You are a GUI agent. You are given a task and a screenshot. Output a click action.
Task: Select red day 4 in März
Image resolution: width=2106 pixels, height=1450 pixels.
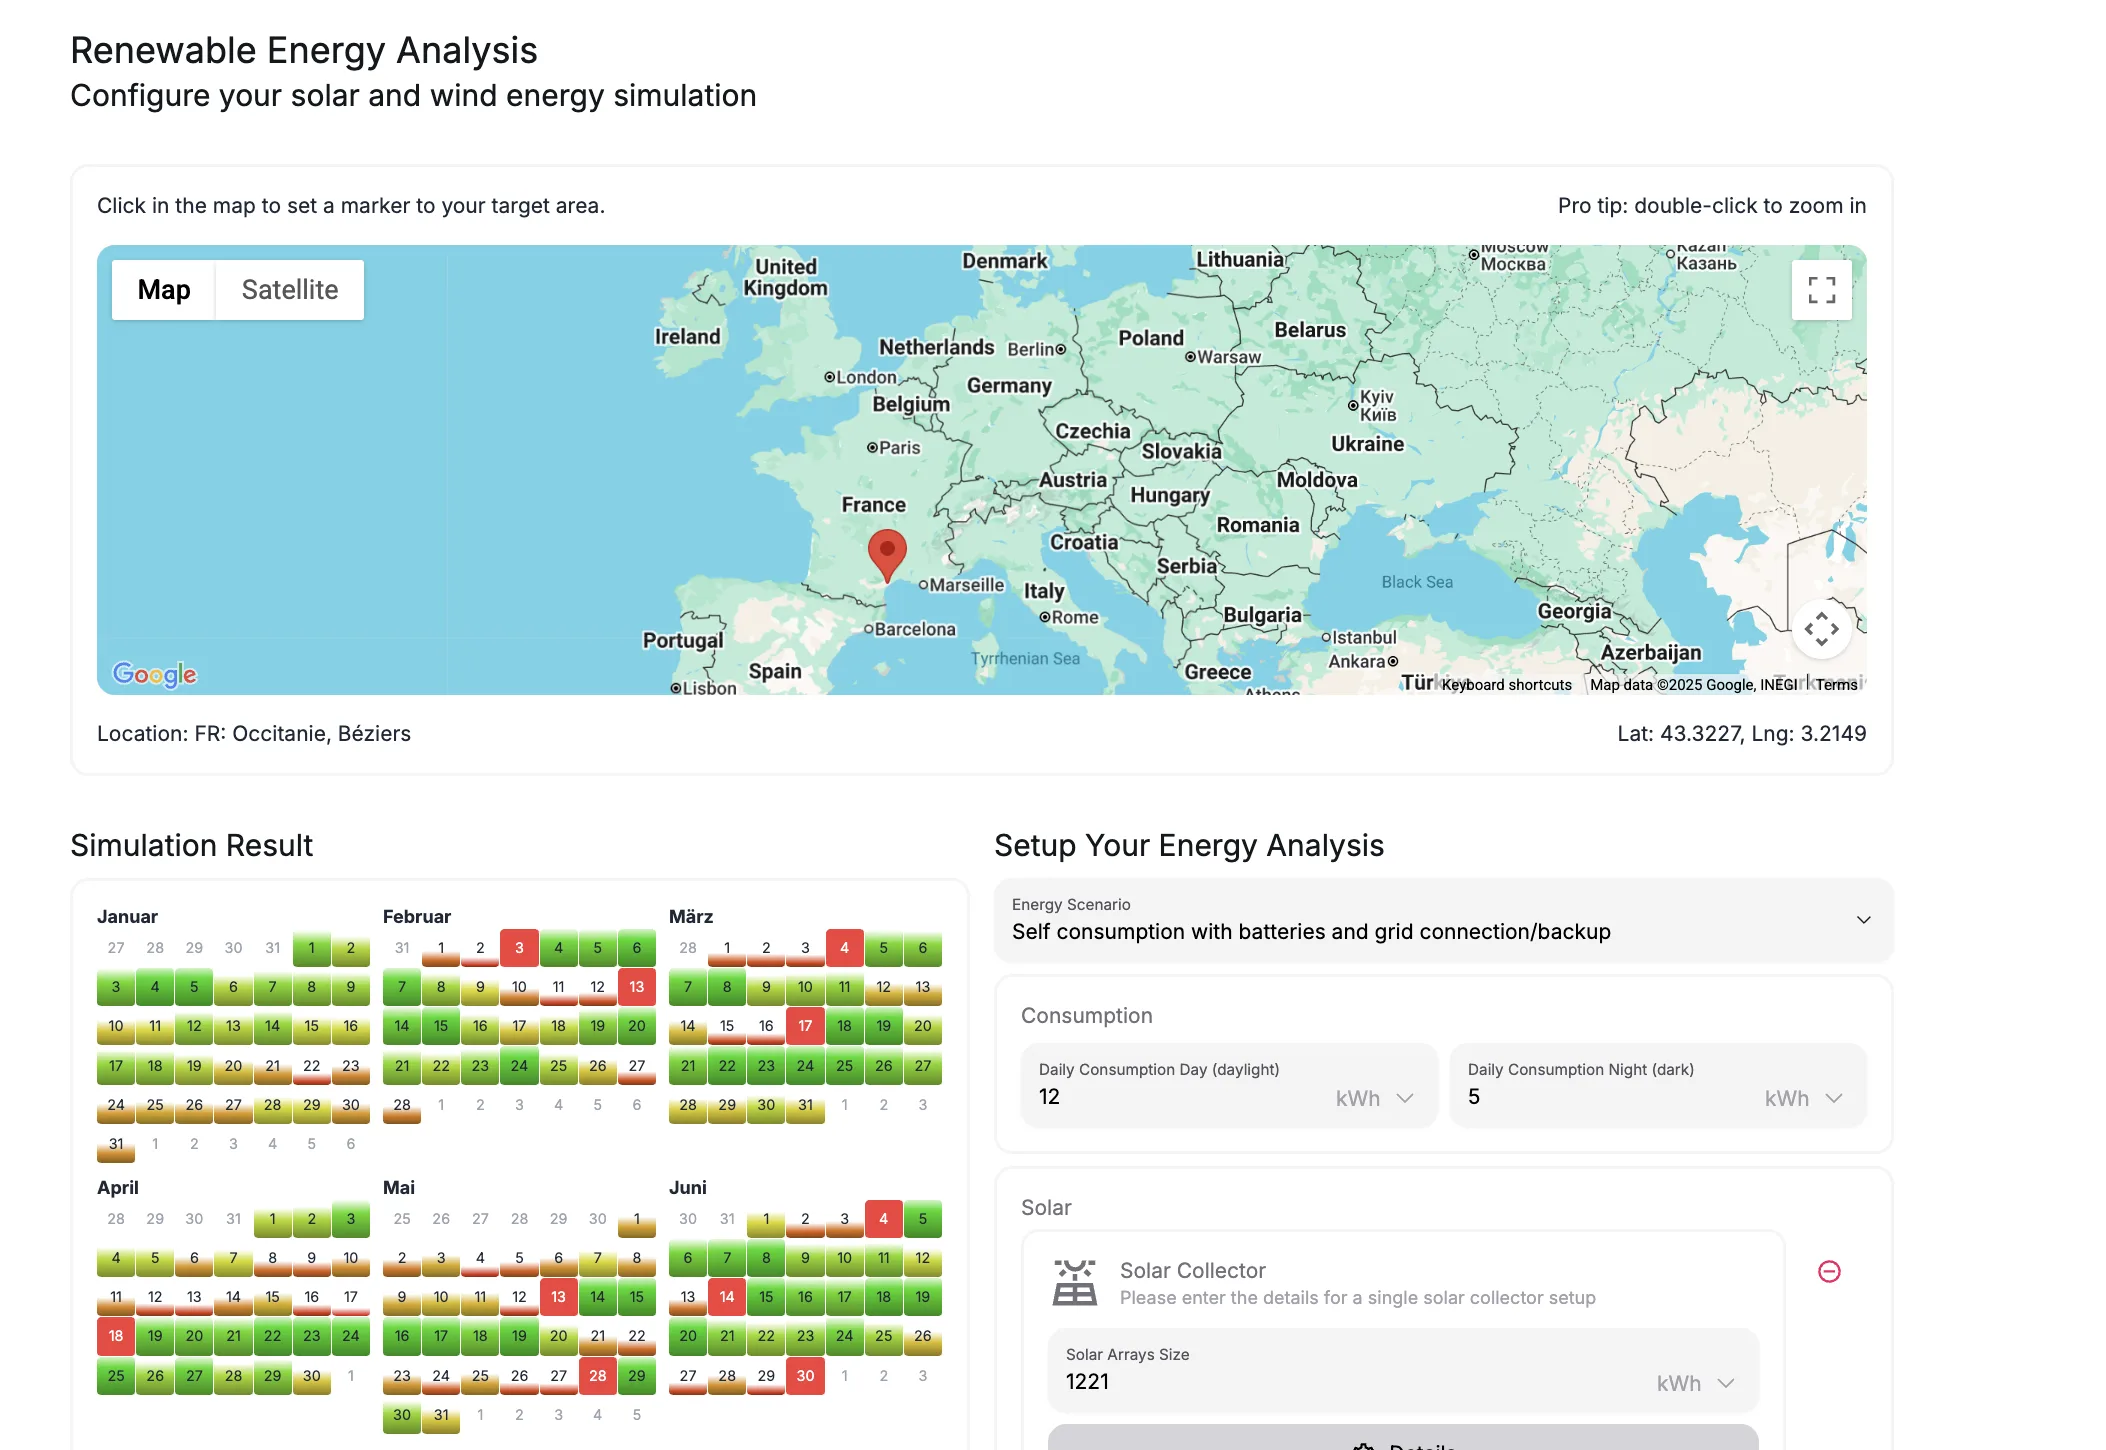pos(844,948)
